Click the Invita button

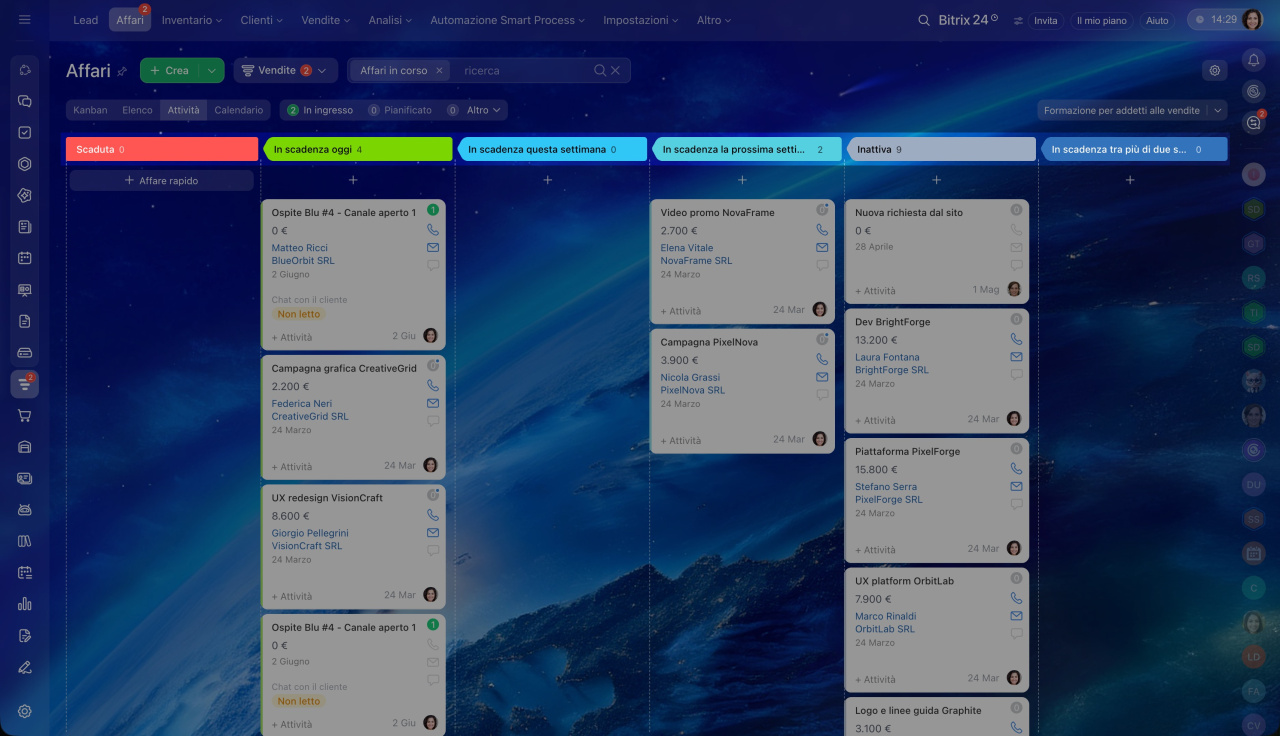[x=1045, y=20]
